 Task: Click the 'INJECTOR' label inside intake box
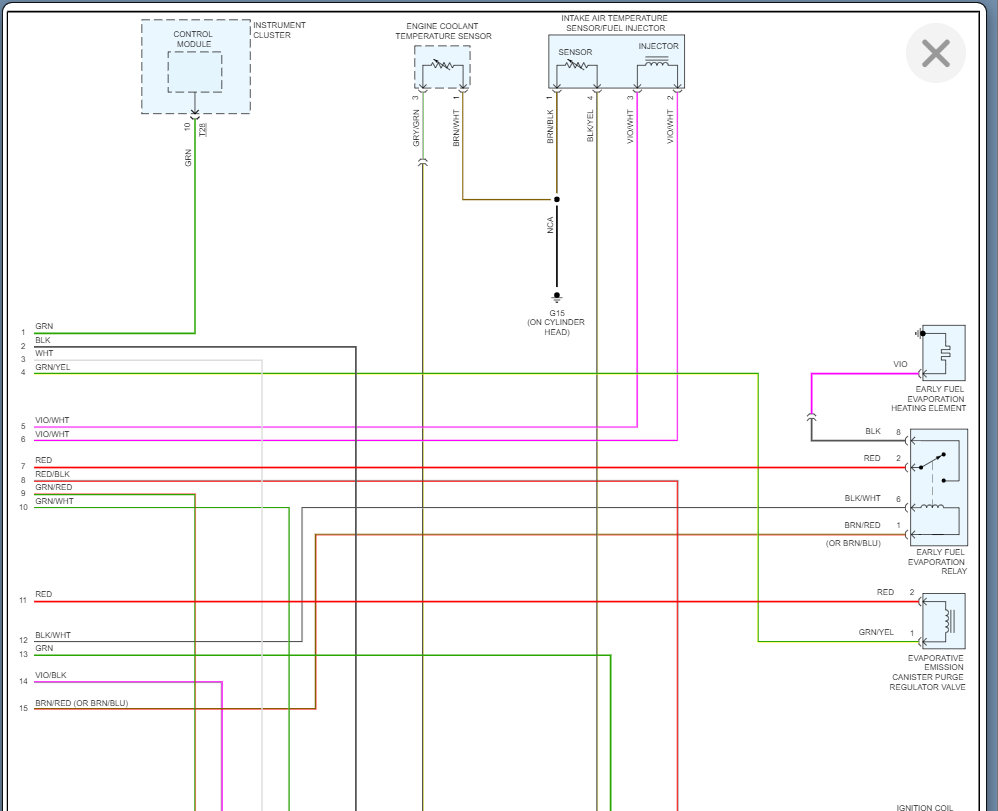659,46
